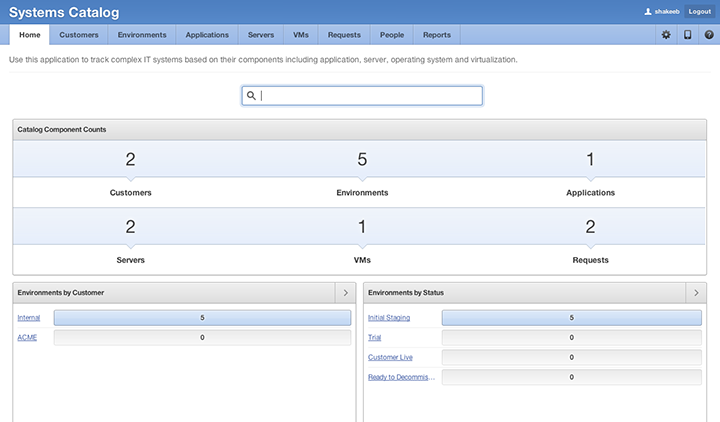720x422 pixels.
Task: Expand the Environments by Customer chevron
Action: (345, 293)
